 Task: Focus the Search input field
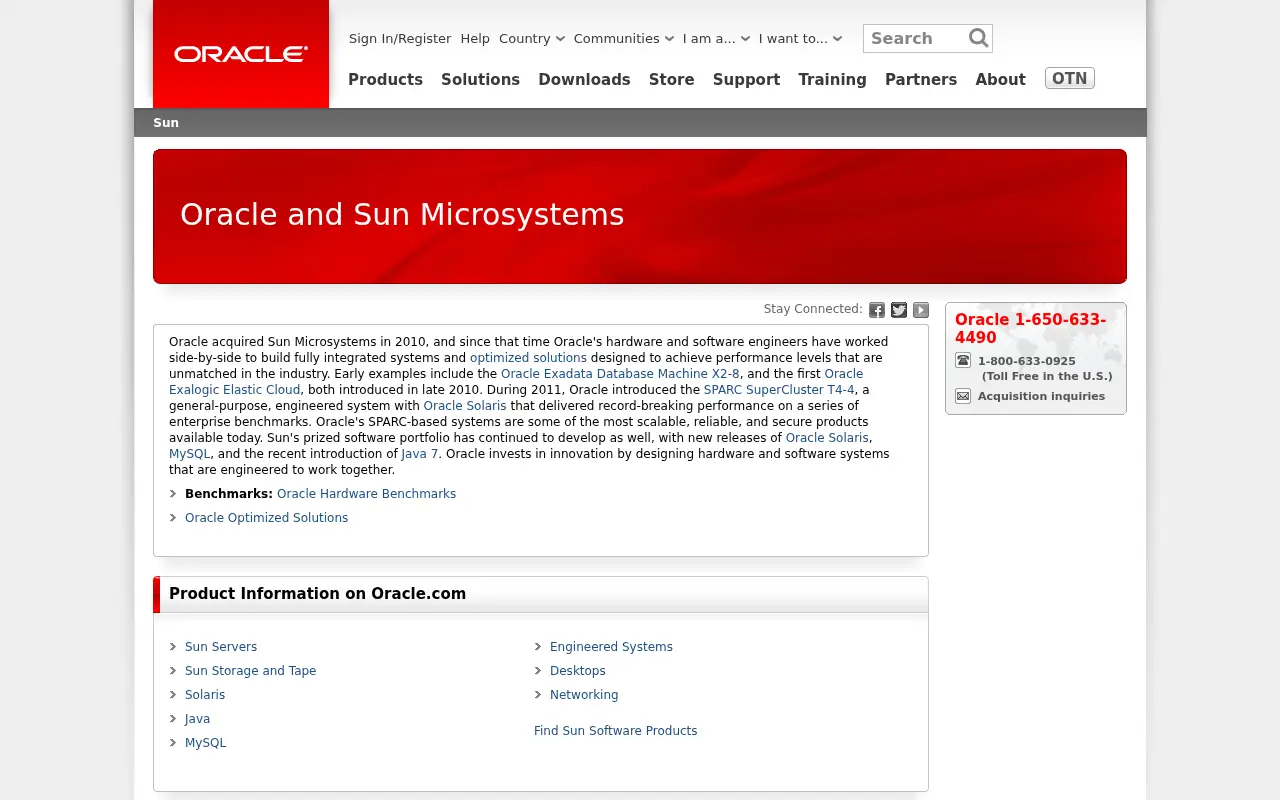tap(917, 38)
